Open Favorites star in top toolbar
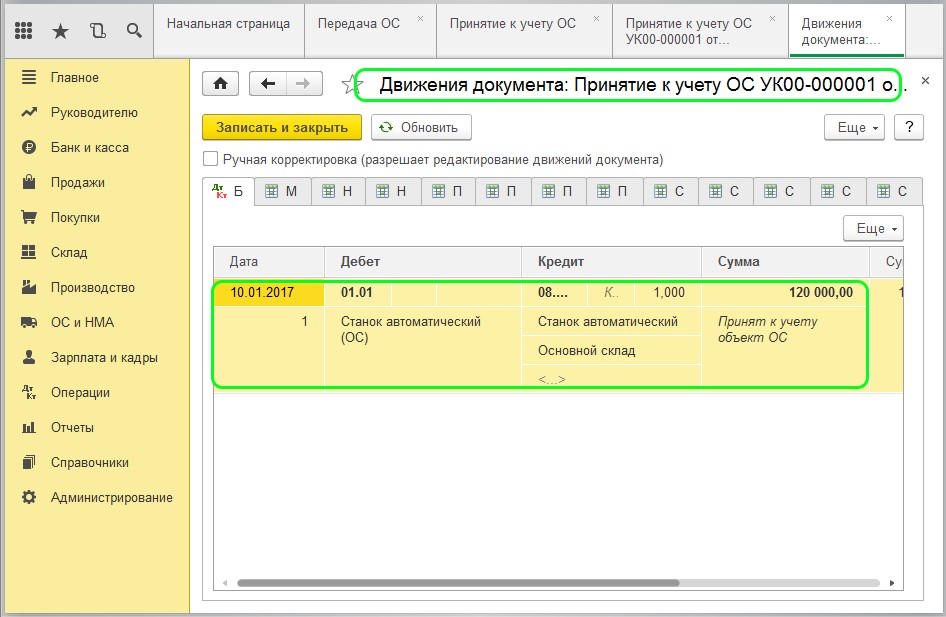946x617 pixels. 60,31
